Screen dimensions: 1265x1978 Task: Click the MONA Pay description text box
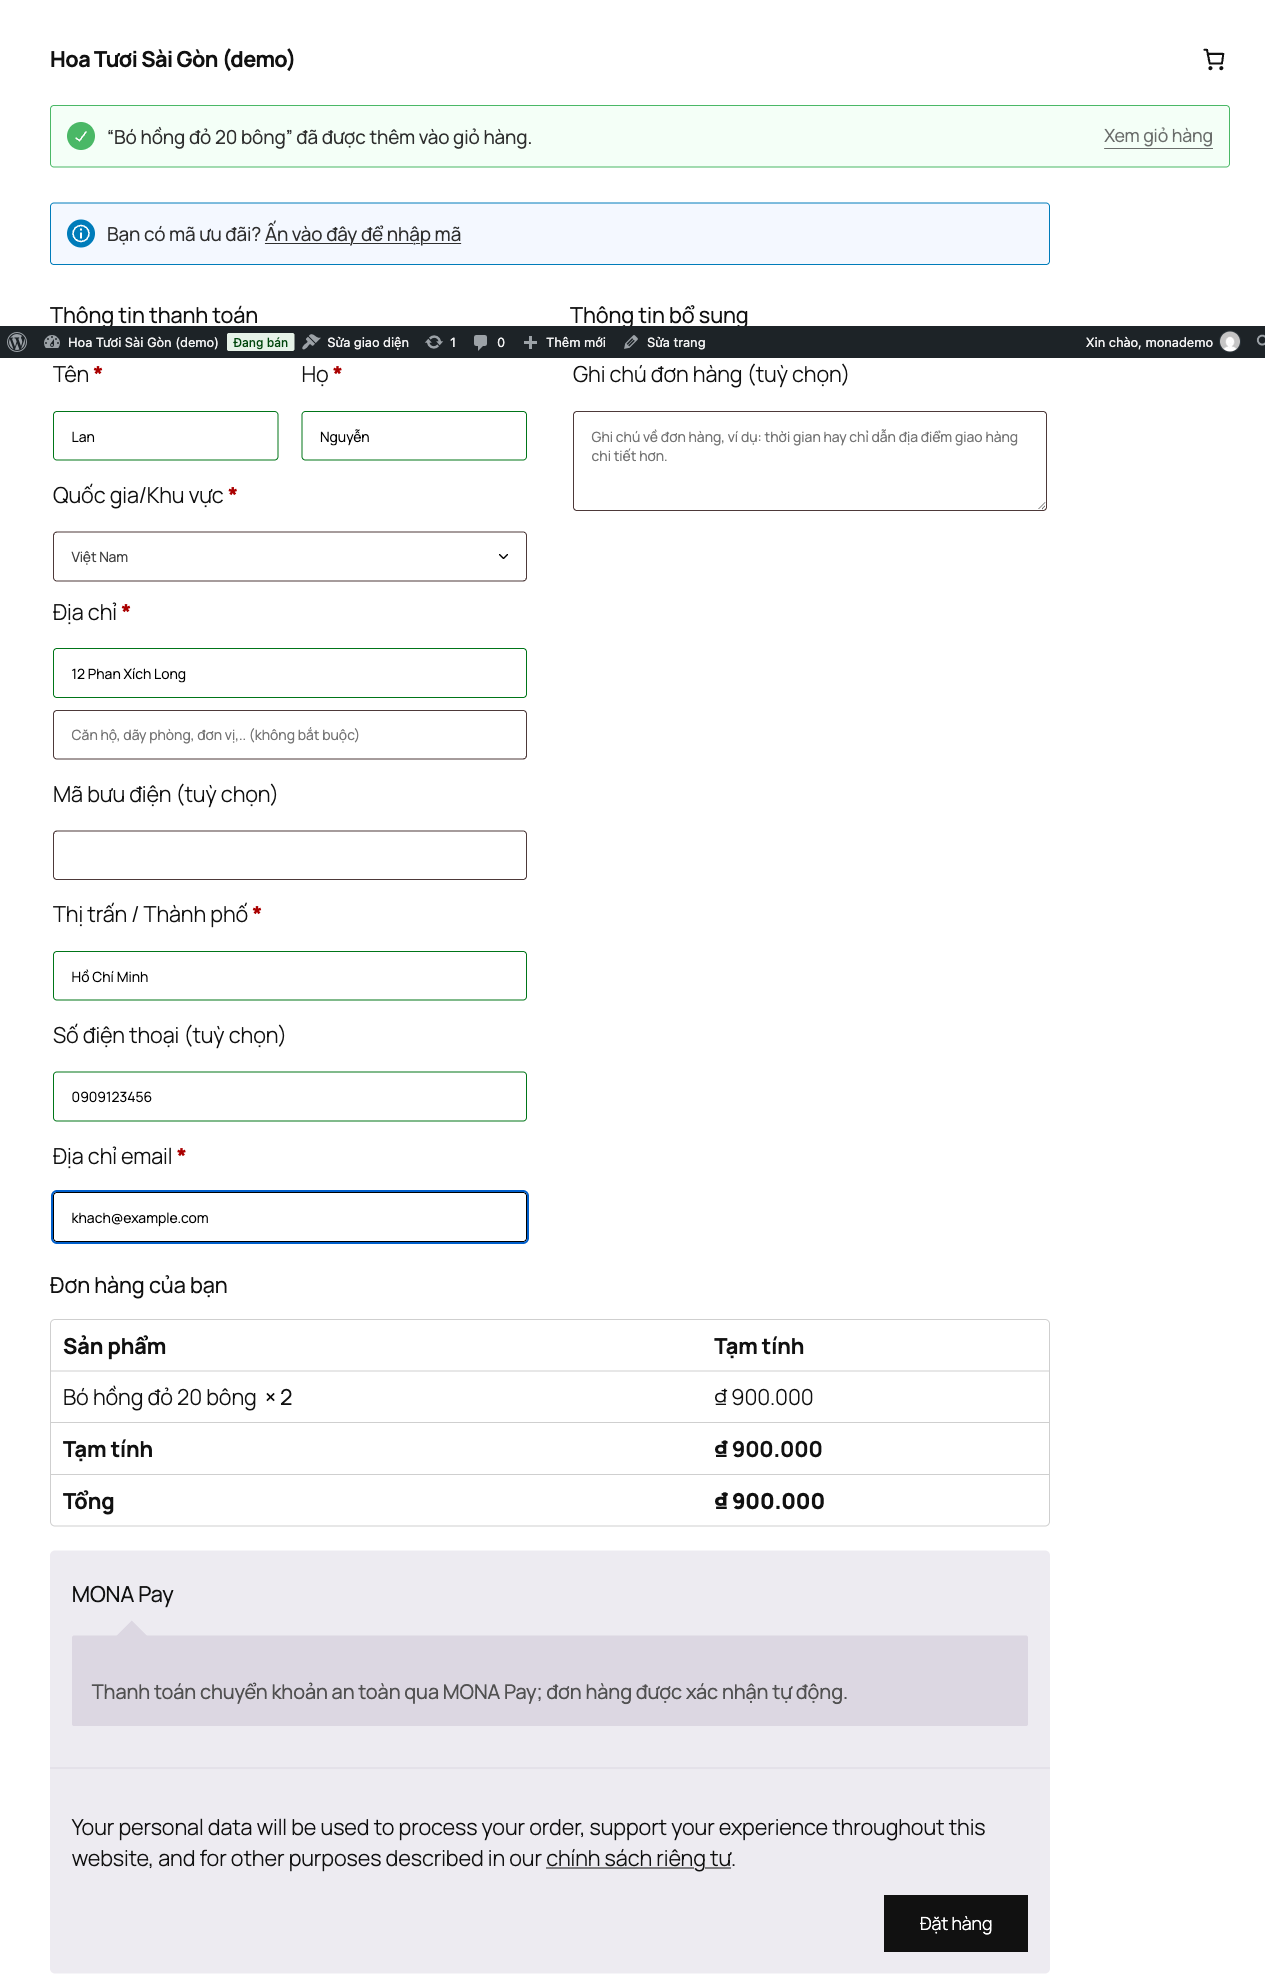pos(550,1681)
